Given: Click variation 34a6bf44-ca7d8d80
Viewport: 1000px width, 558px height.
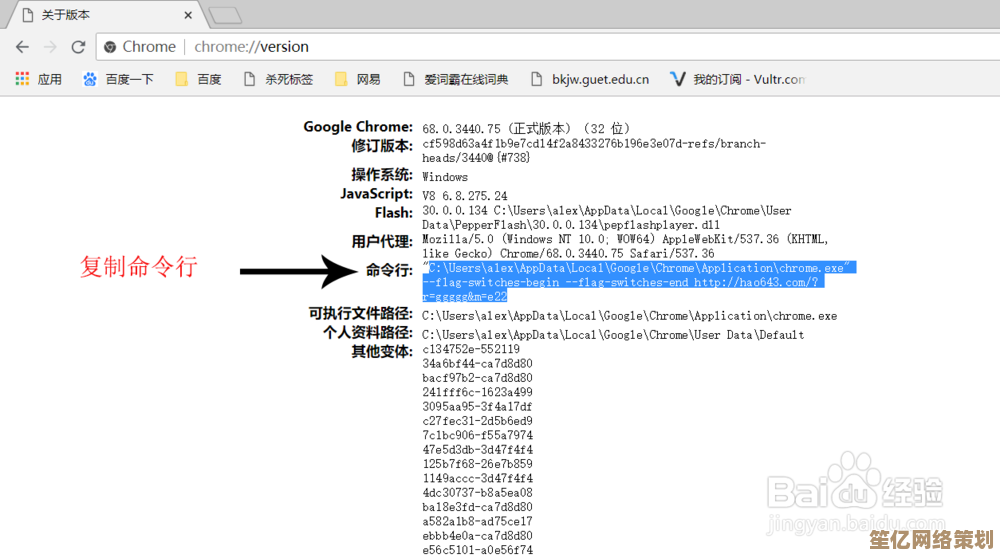Looking at the screenshot, I should (477, 363).
